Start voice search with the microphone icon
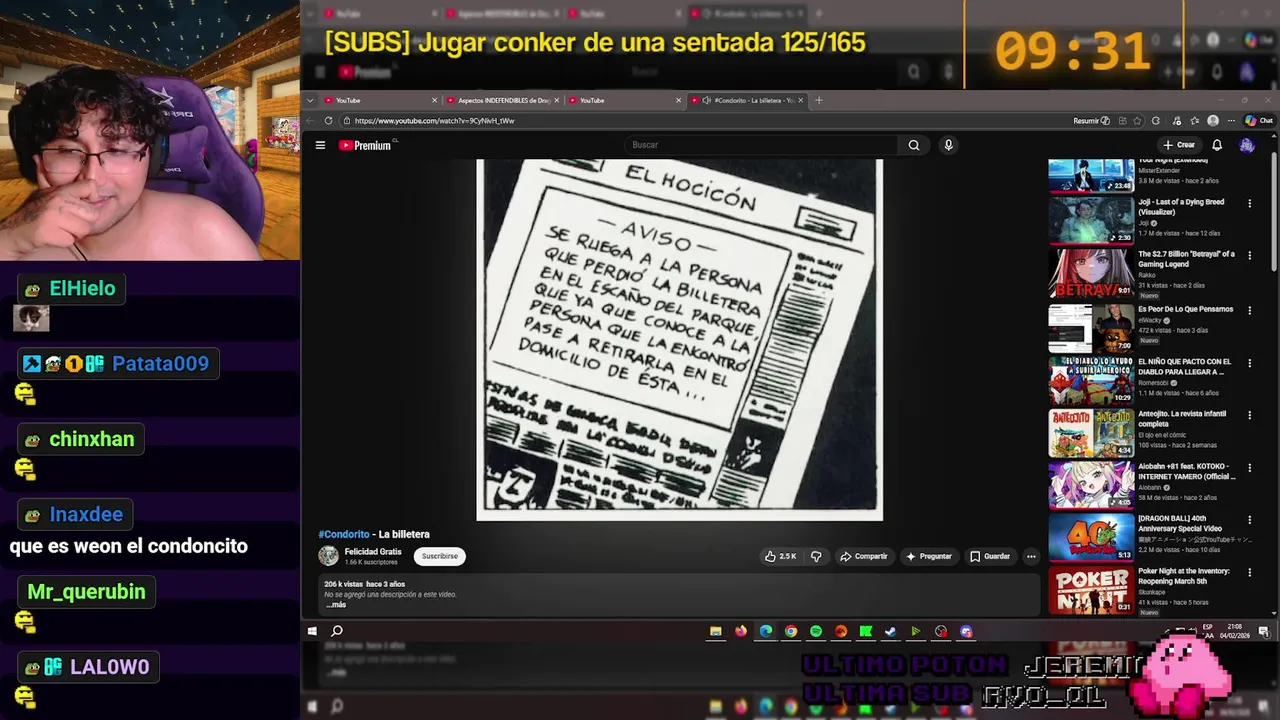The image size is (1280, 720). 948,145
